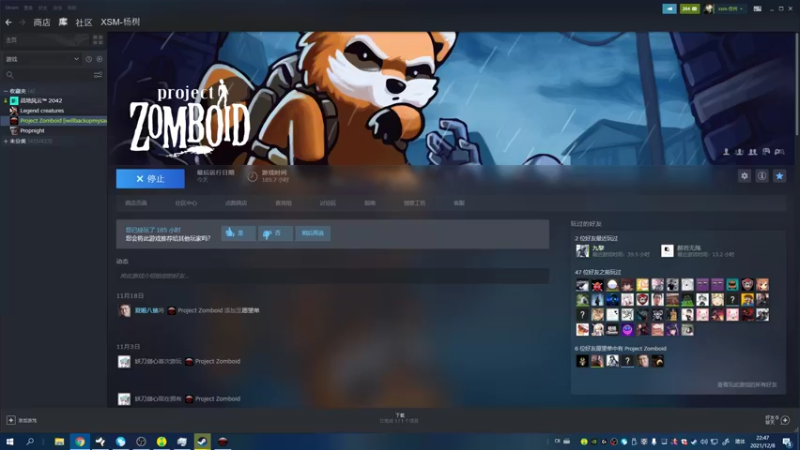Open 九黎 friend profile avatar

coord(582,251)
